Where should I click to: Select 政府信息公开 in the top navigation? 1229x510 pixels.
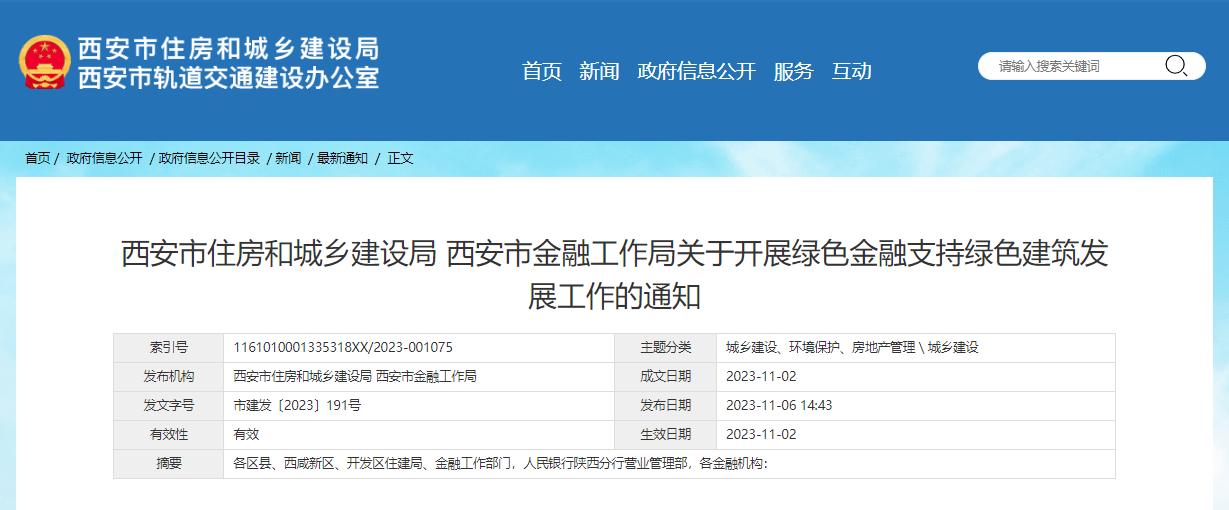pos(696,71)
